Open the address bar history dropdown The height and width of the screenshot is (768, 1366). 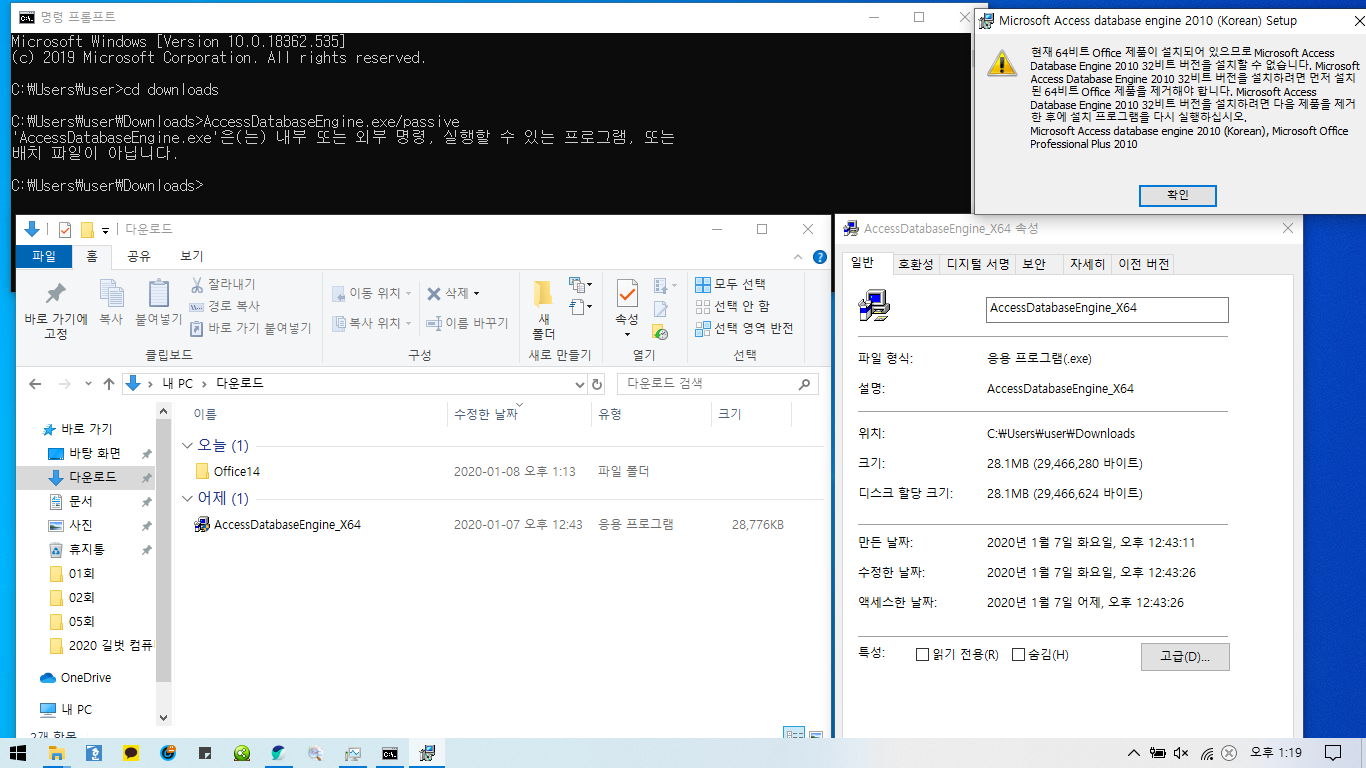click(580, 384)
